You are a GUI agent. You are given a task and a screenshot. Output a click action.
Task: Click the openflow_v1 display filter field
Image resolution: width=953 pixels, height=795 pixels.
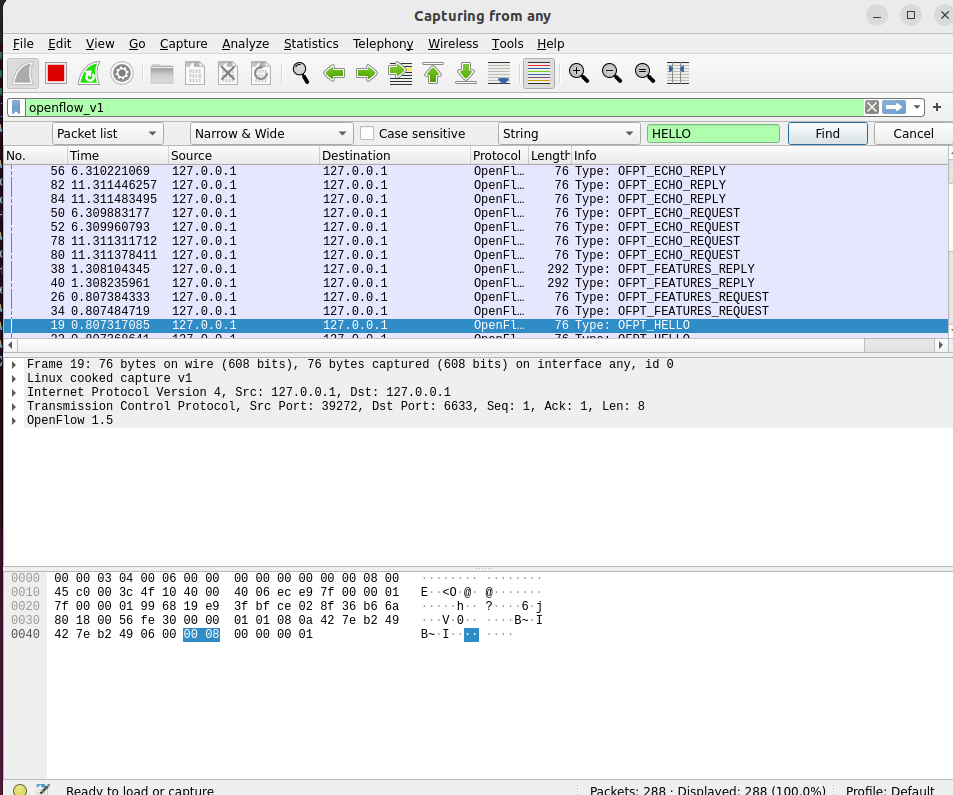444,108
